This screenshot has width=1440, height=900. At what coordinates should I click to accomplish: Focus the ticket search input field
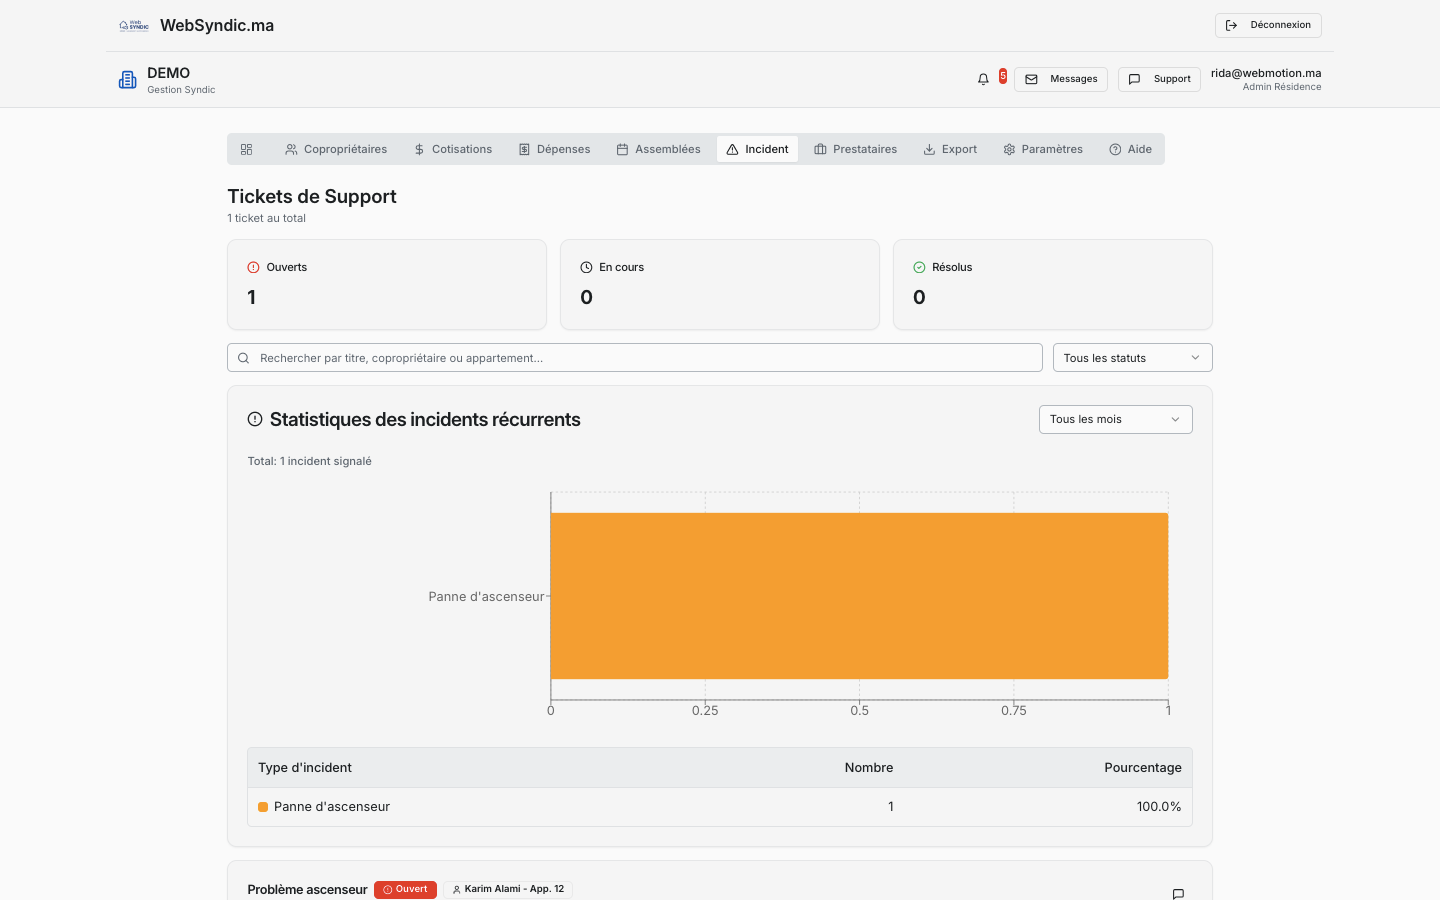[x=640, y=358]
